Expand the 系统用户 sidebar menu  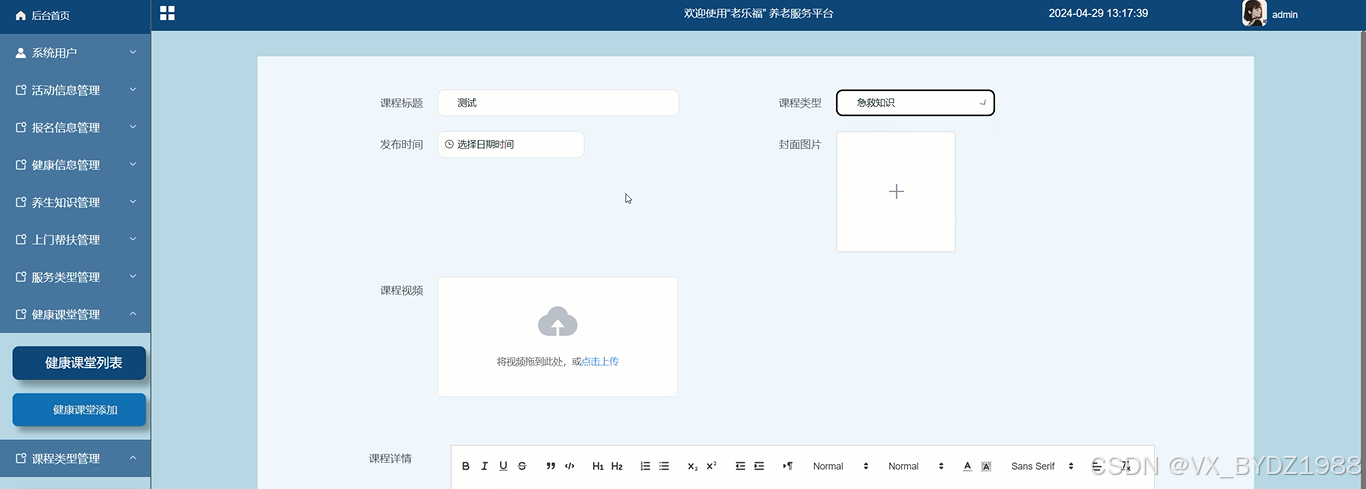(x=75, y=52)
